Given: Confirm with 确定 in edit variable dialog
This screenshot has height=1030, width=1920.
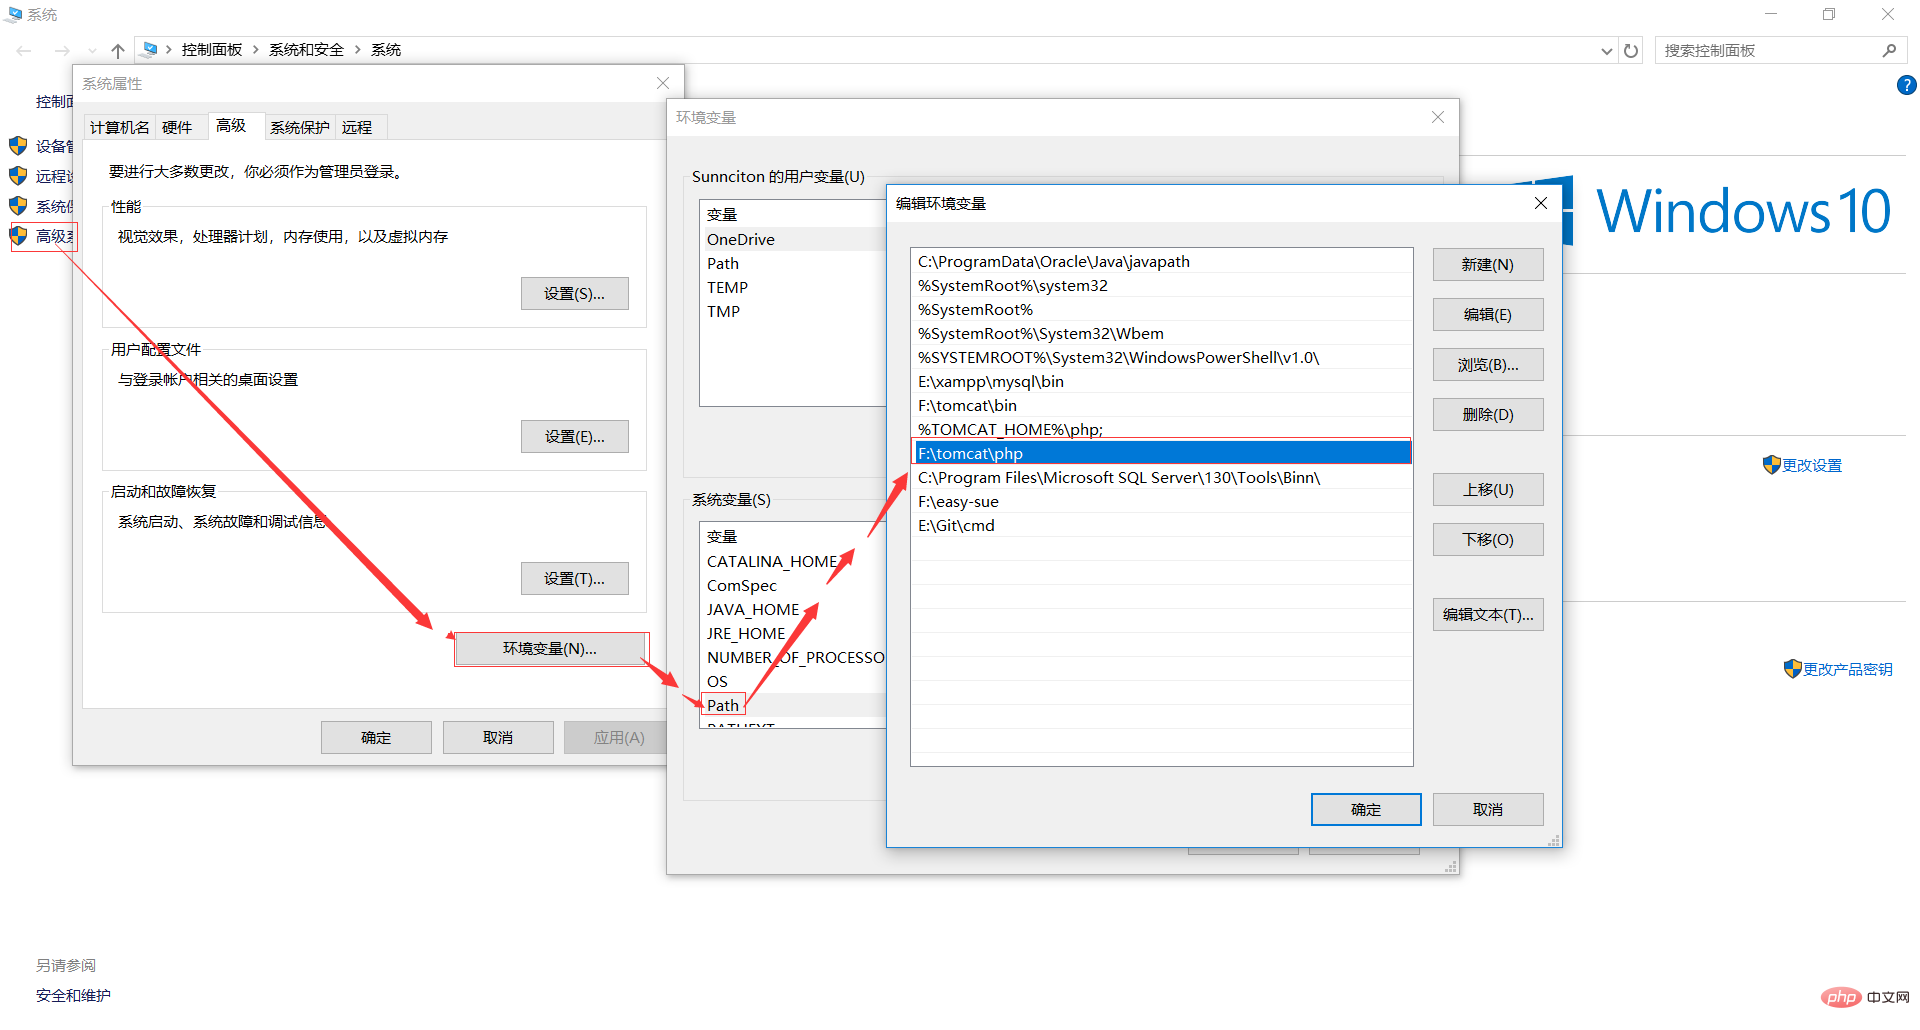Looking at the screenshot, I should [1366, 810].
